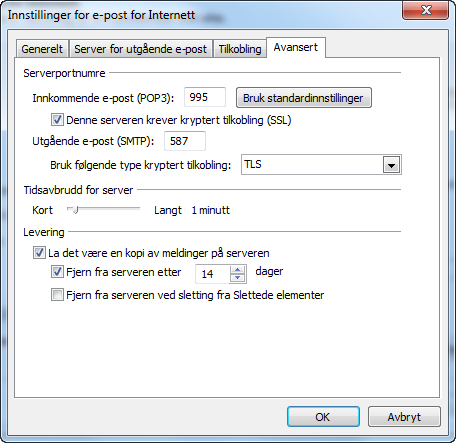The image size is (456, 443).
Task: Increase days with the spinner up arrow
Action: click(237, 270)
